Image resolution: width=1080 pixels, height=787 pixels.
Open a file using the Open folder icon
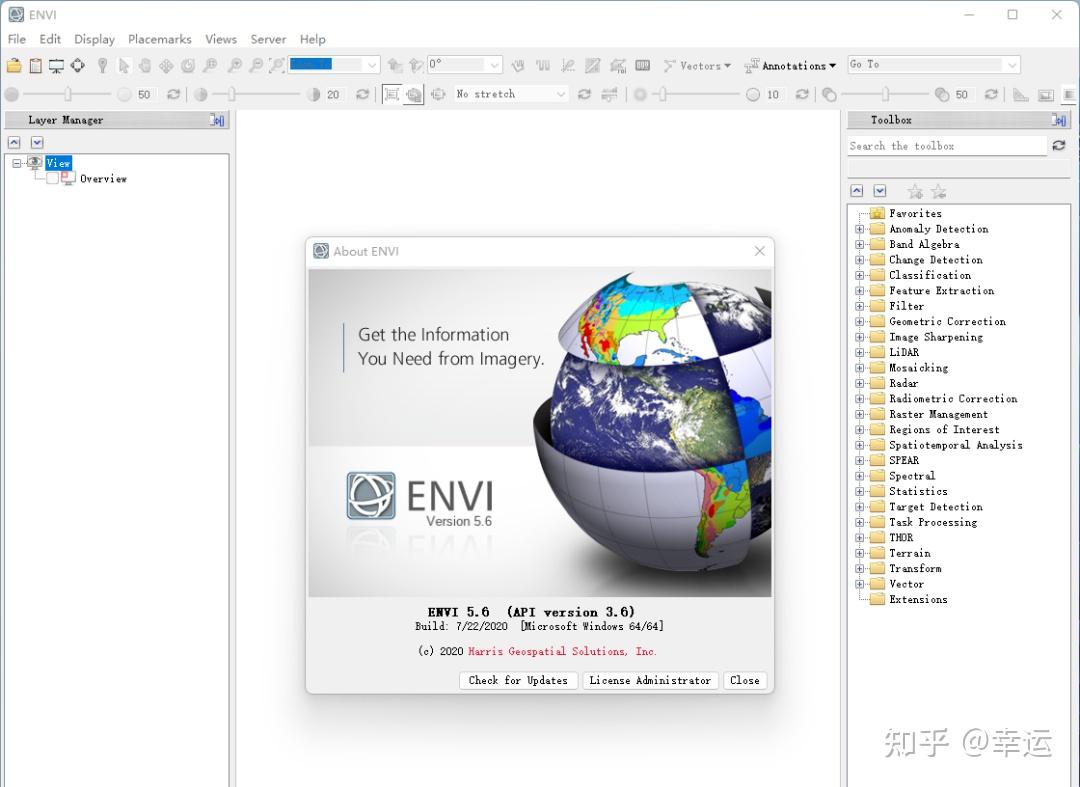16,67
